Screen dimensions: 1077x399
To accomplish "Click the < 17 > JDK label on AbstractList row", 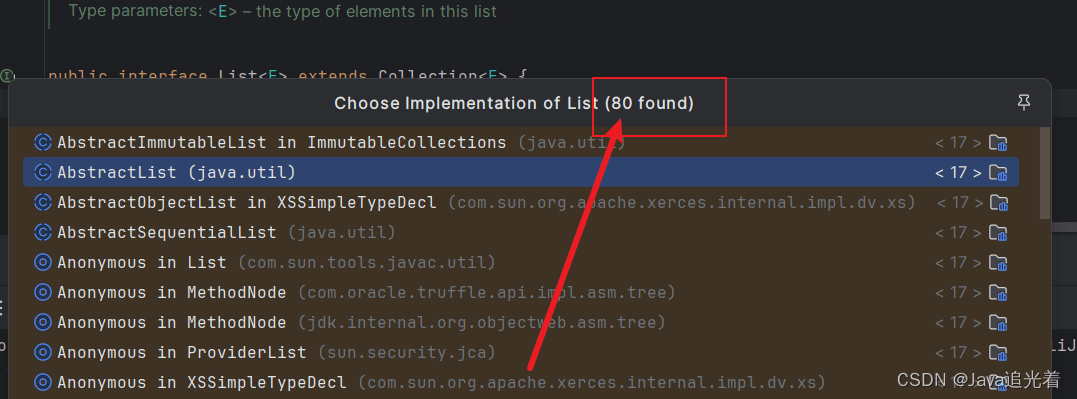I will pos(958,172).
